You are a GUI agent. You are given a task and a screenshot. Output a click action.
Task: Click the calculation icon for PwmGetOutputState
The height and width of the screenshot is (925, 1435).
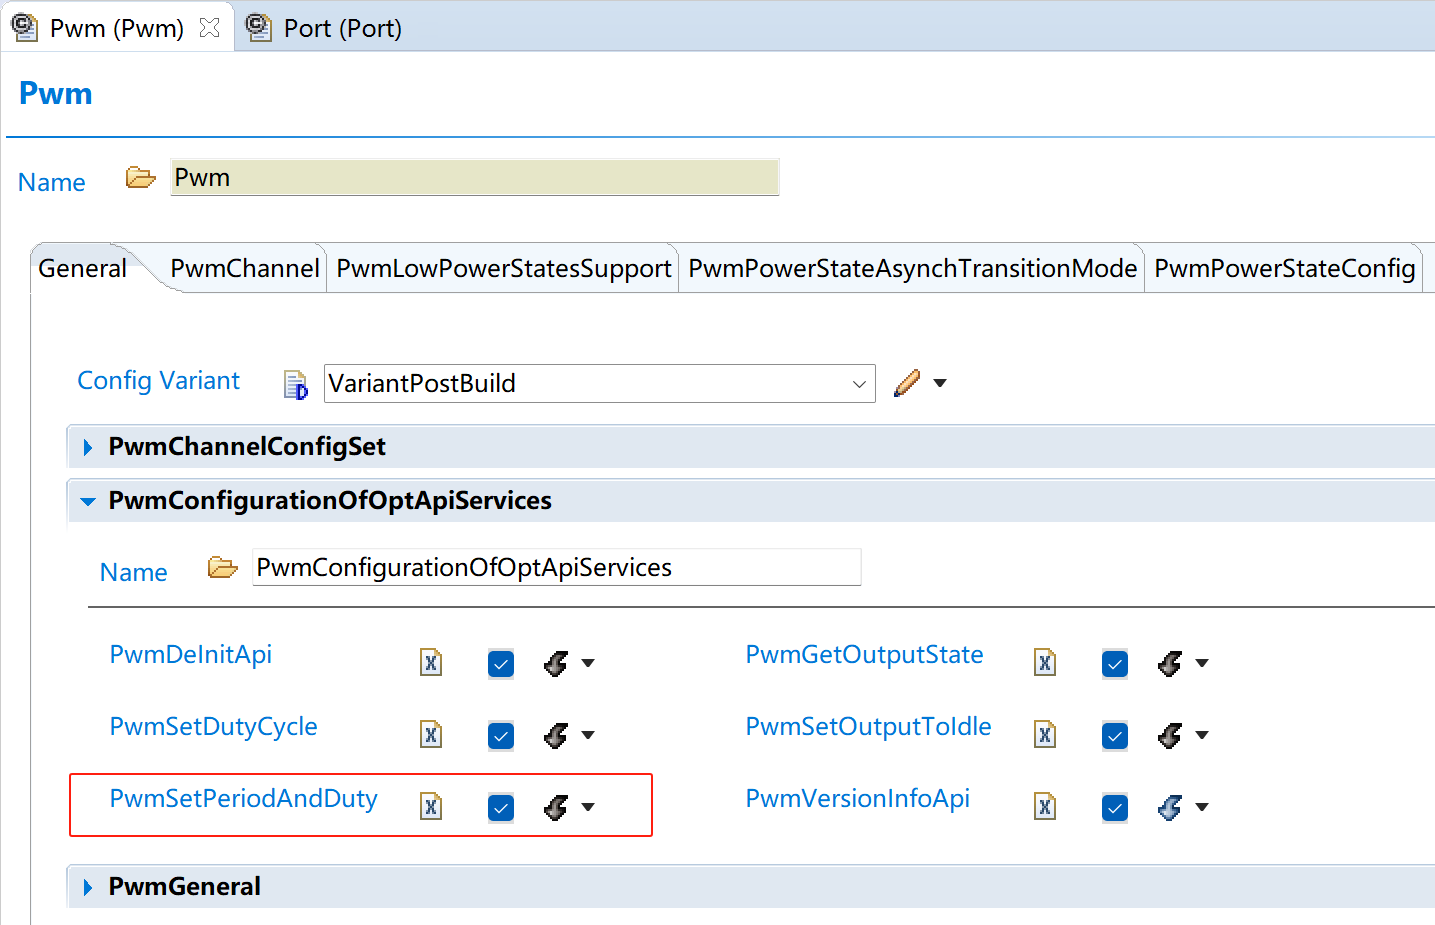1170,663
